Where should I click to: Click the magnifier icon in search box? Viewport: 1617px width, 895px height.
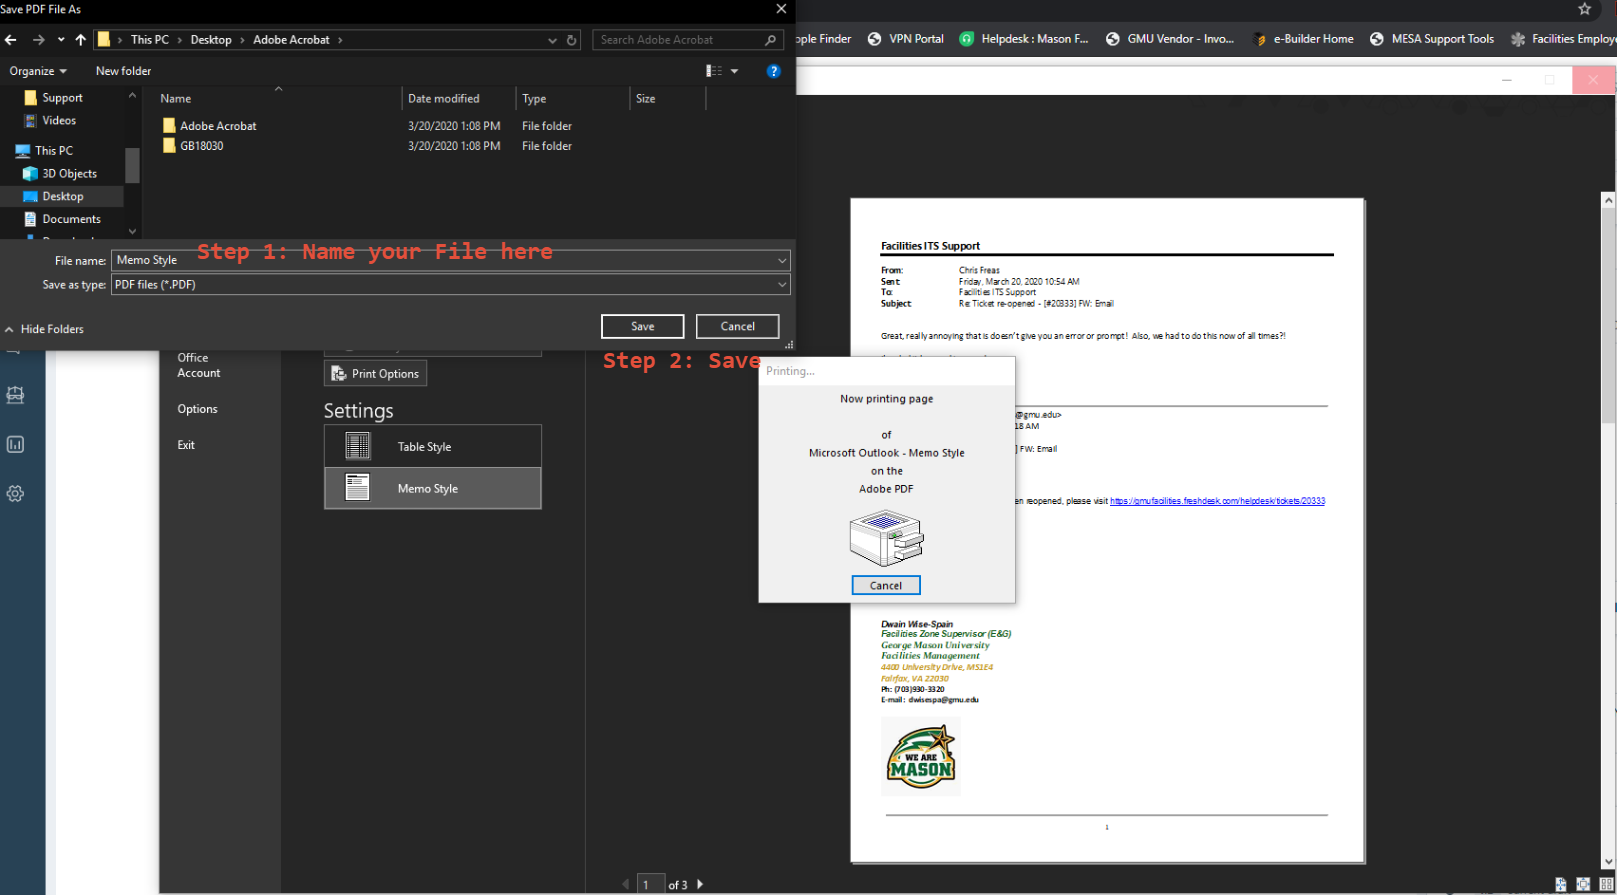pyautogui.click(x=770, y=40)
